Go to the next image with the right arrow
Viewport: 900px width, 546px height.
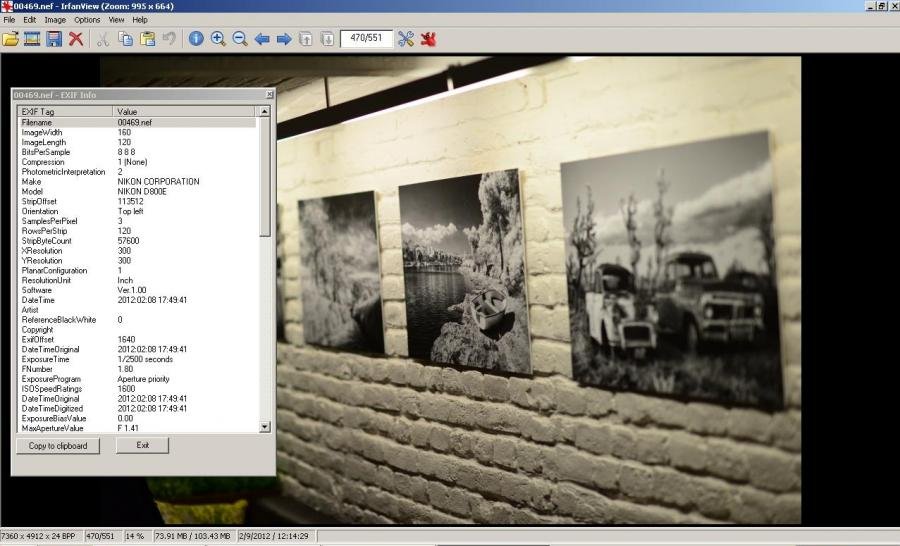tap(284, 39)
